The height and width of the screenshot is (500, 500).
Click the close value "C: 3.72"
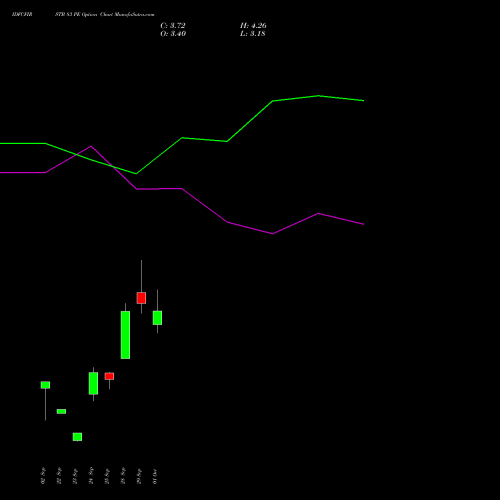[173, 25]
